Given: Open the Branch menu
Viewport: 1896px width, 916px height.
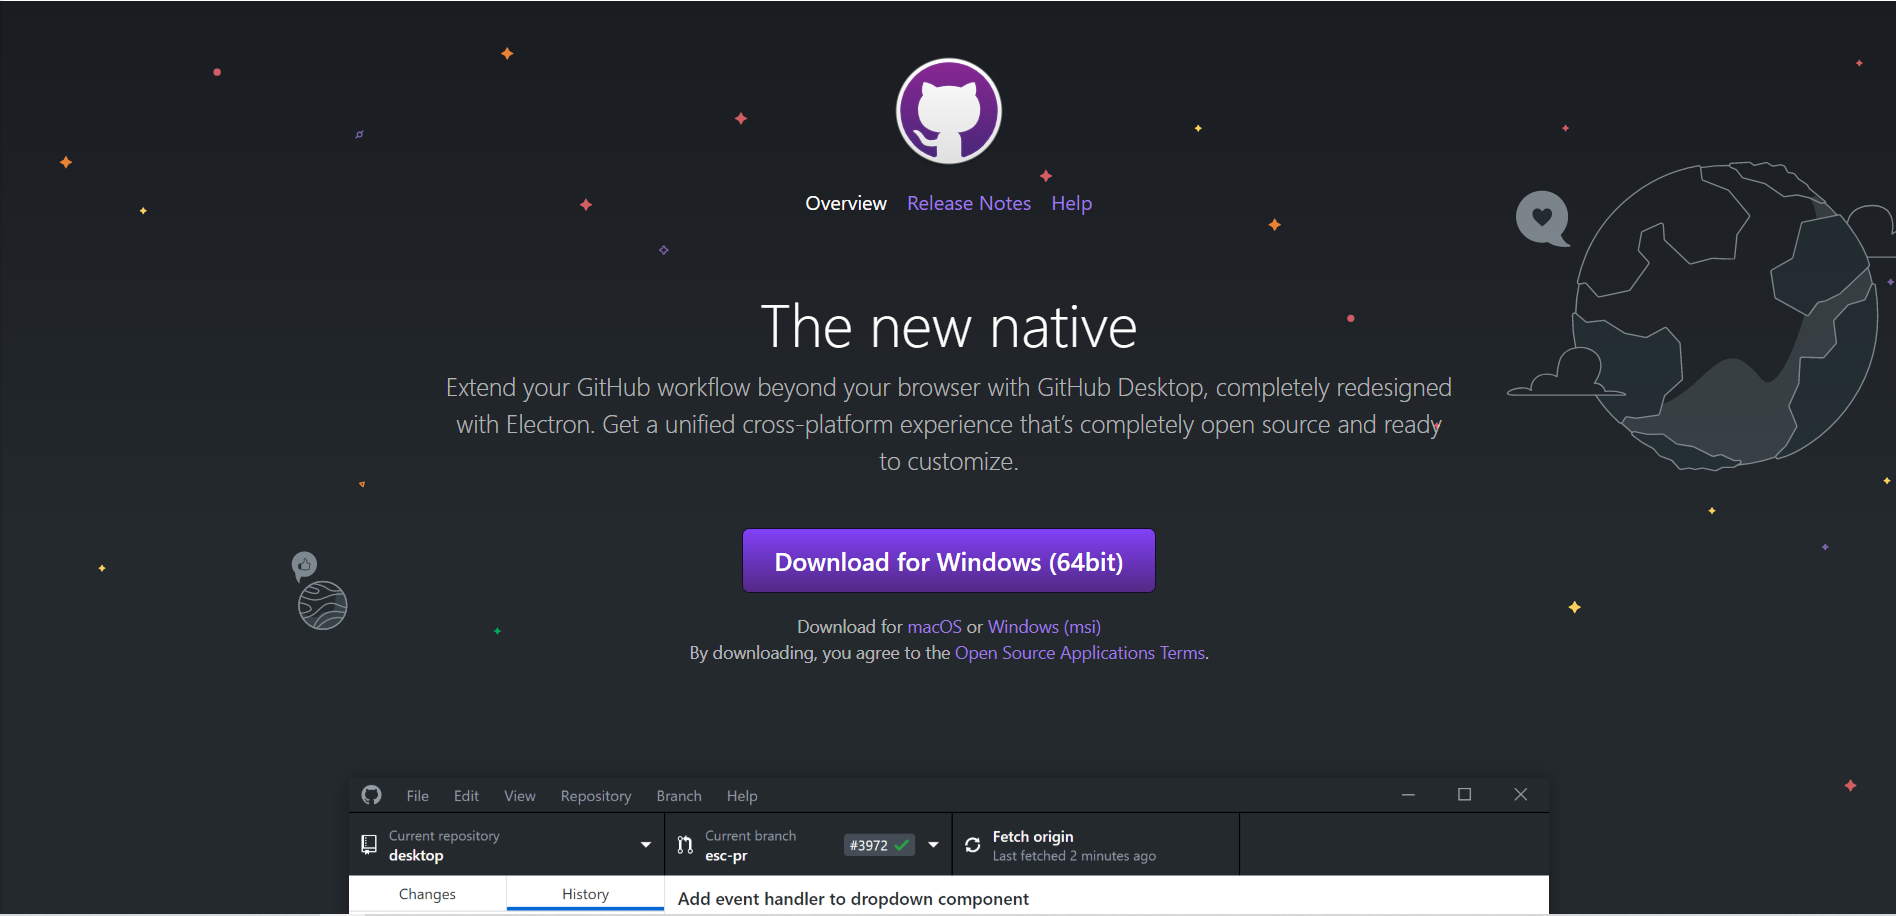Looking at the screenshot, I should coord(679,796).
